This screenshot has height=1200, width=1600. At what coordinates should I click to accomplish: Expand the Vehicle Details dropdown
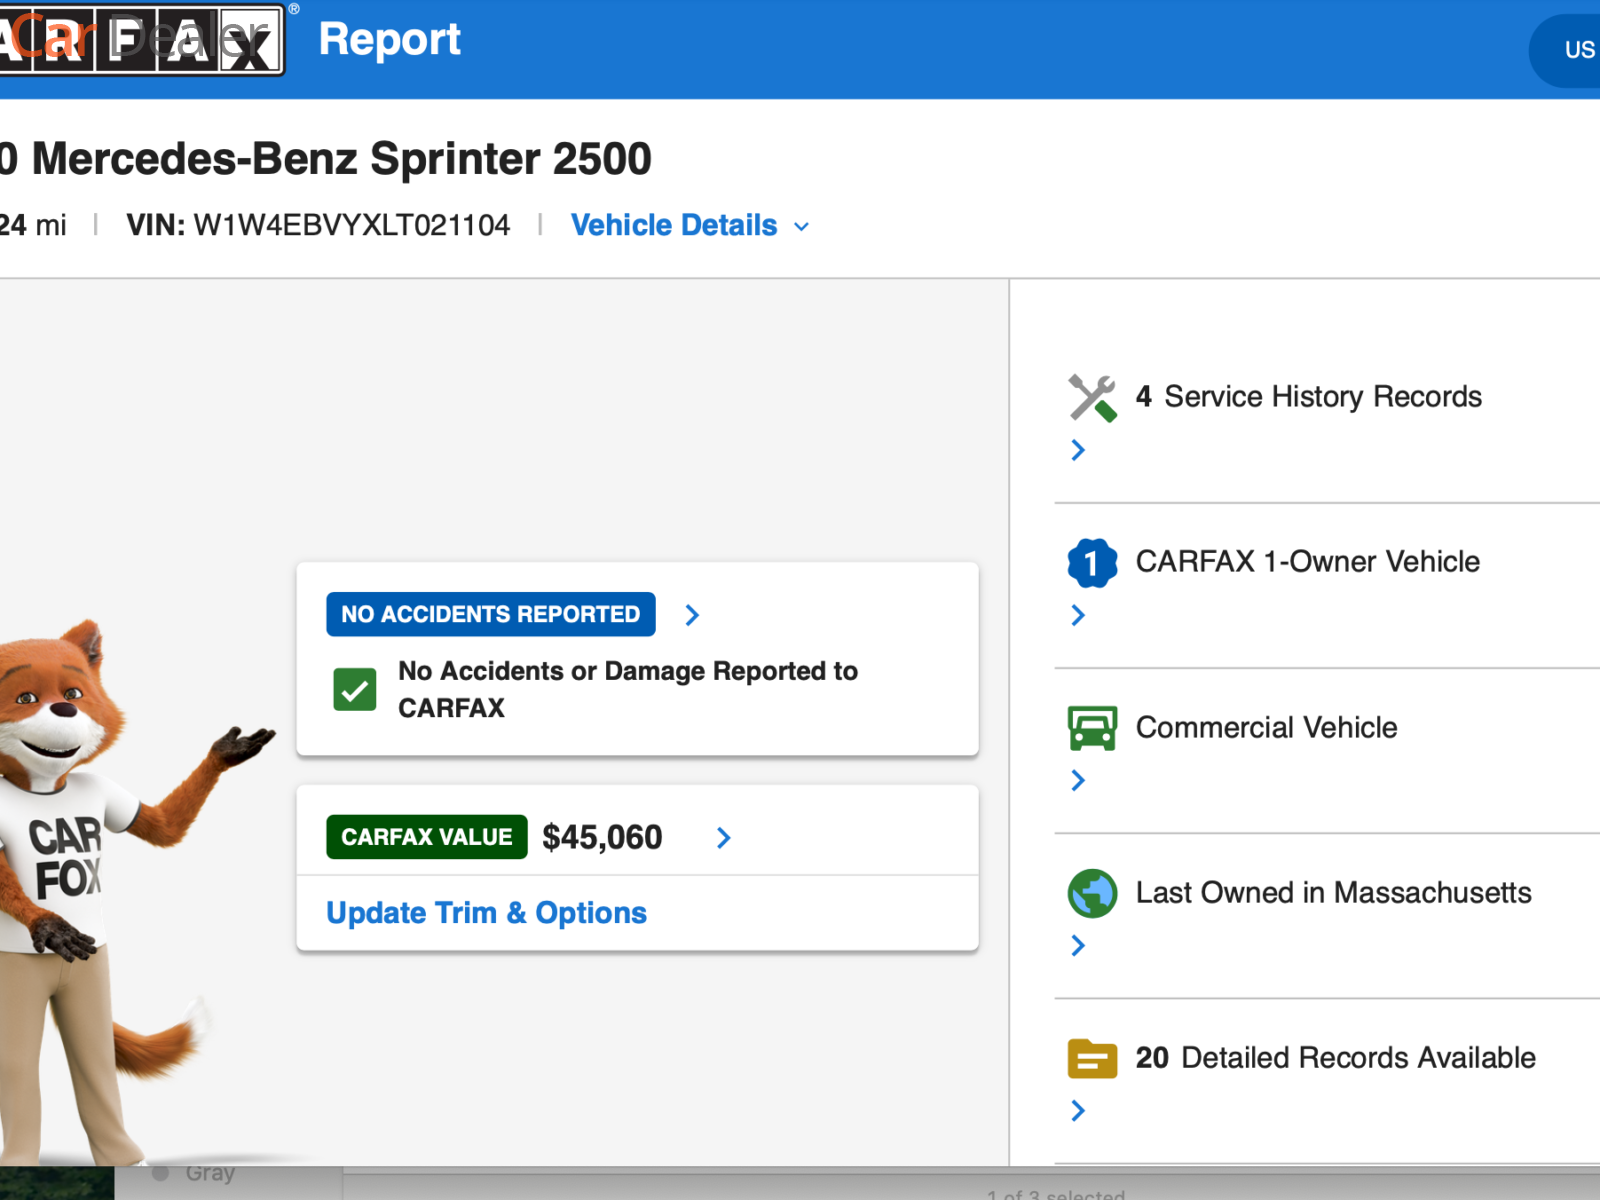tap(690, 226)
